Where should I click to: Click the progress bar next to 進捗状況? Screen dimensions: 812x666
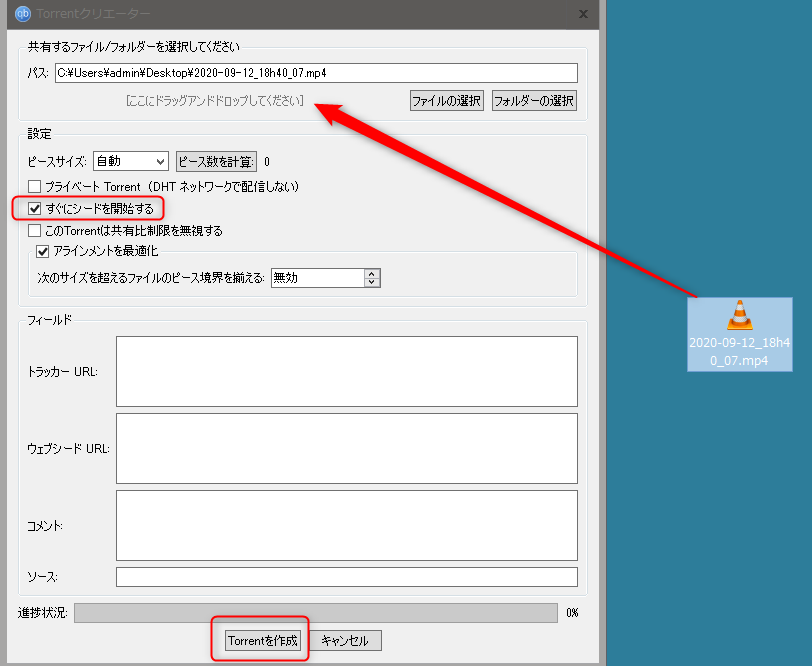click(x=315, y=612)
